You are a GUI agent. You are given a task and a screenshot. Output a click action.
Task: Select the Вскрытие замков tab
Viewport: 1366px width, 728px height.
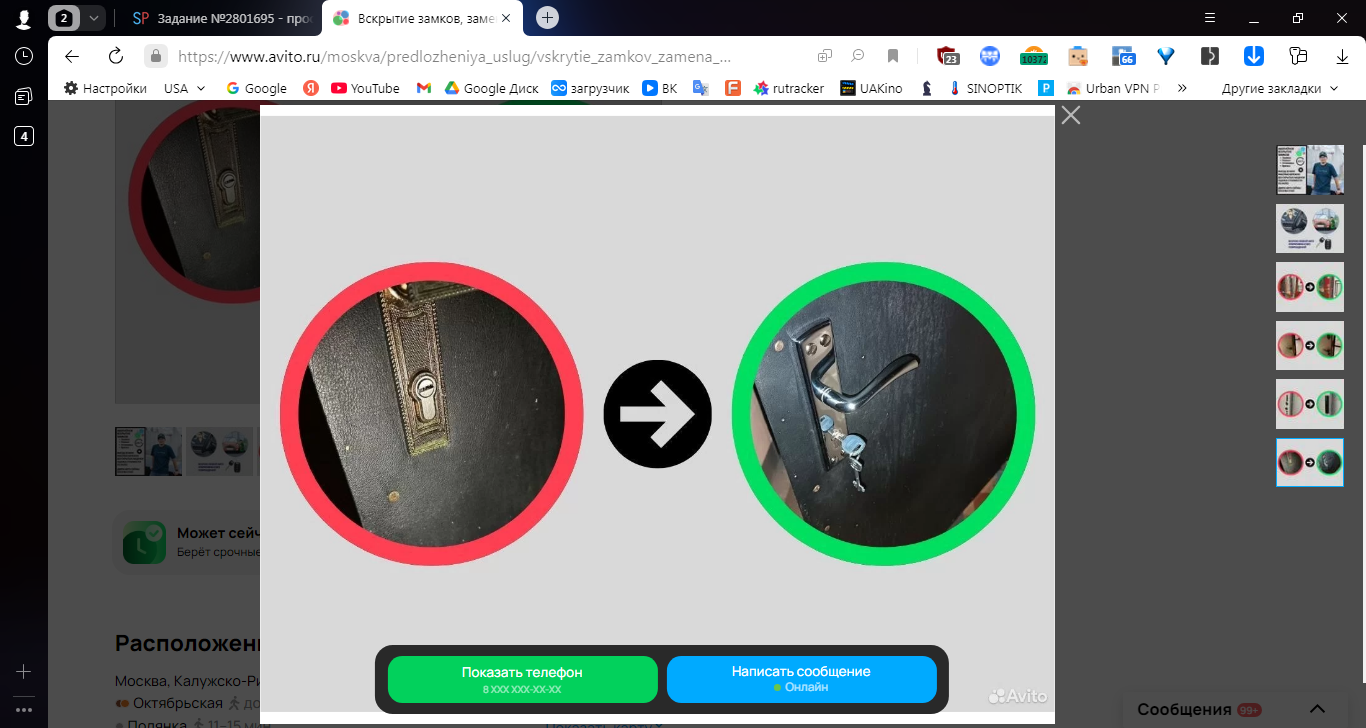(423, 18)
